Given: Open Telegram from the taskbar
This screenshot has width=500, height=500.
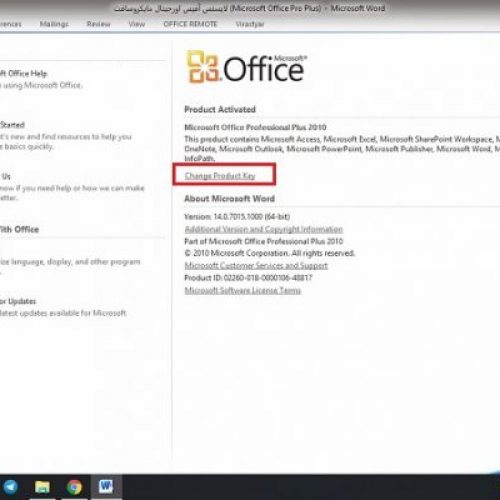Looking at the screenshot, I should 10,487.
